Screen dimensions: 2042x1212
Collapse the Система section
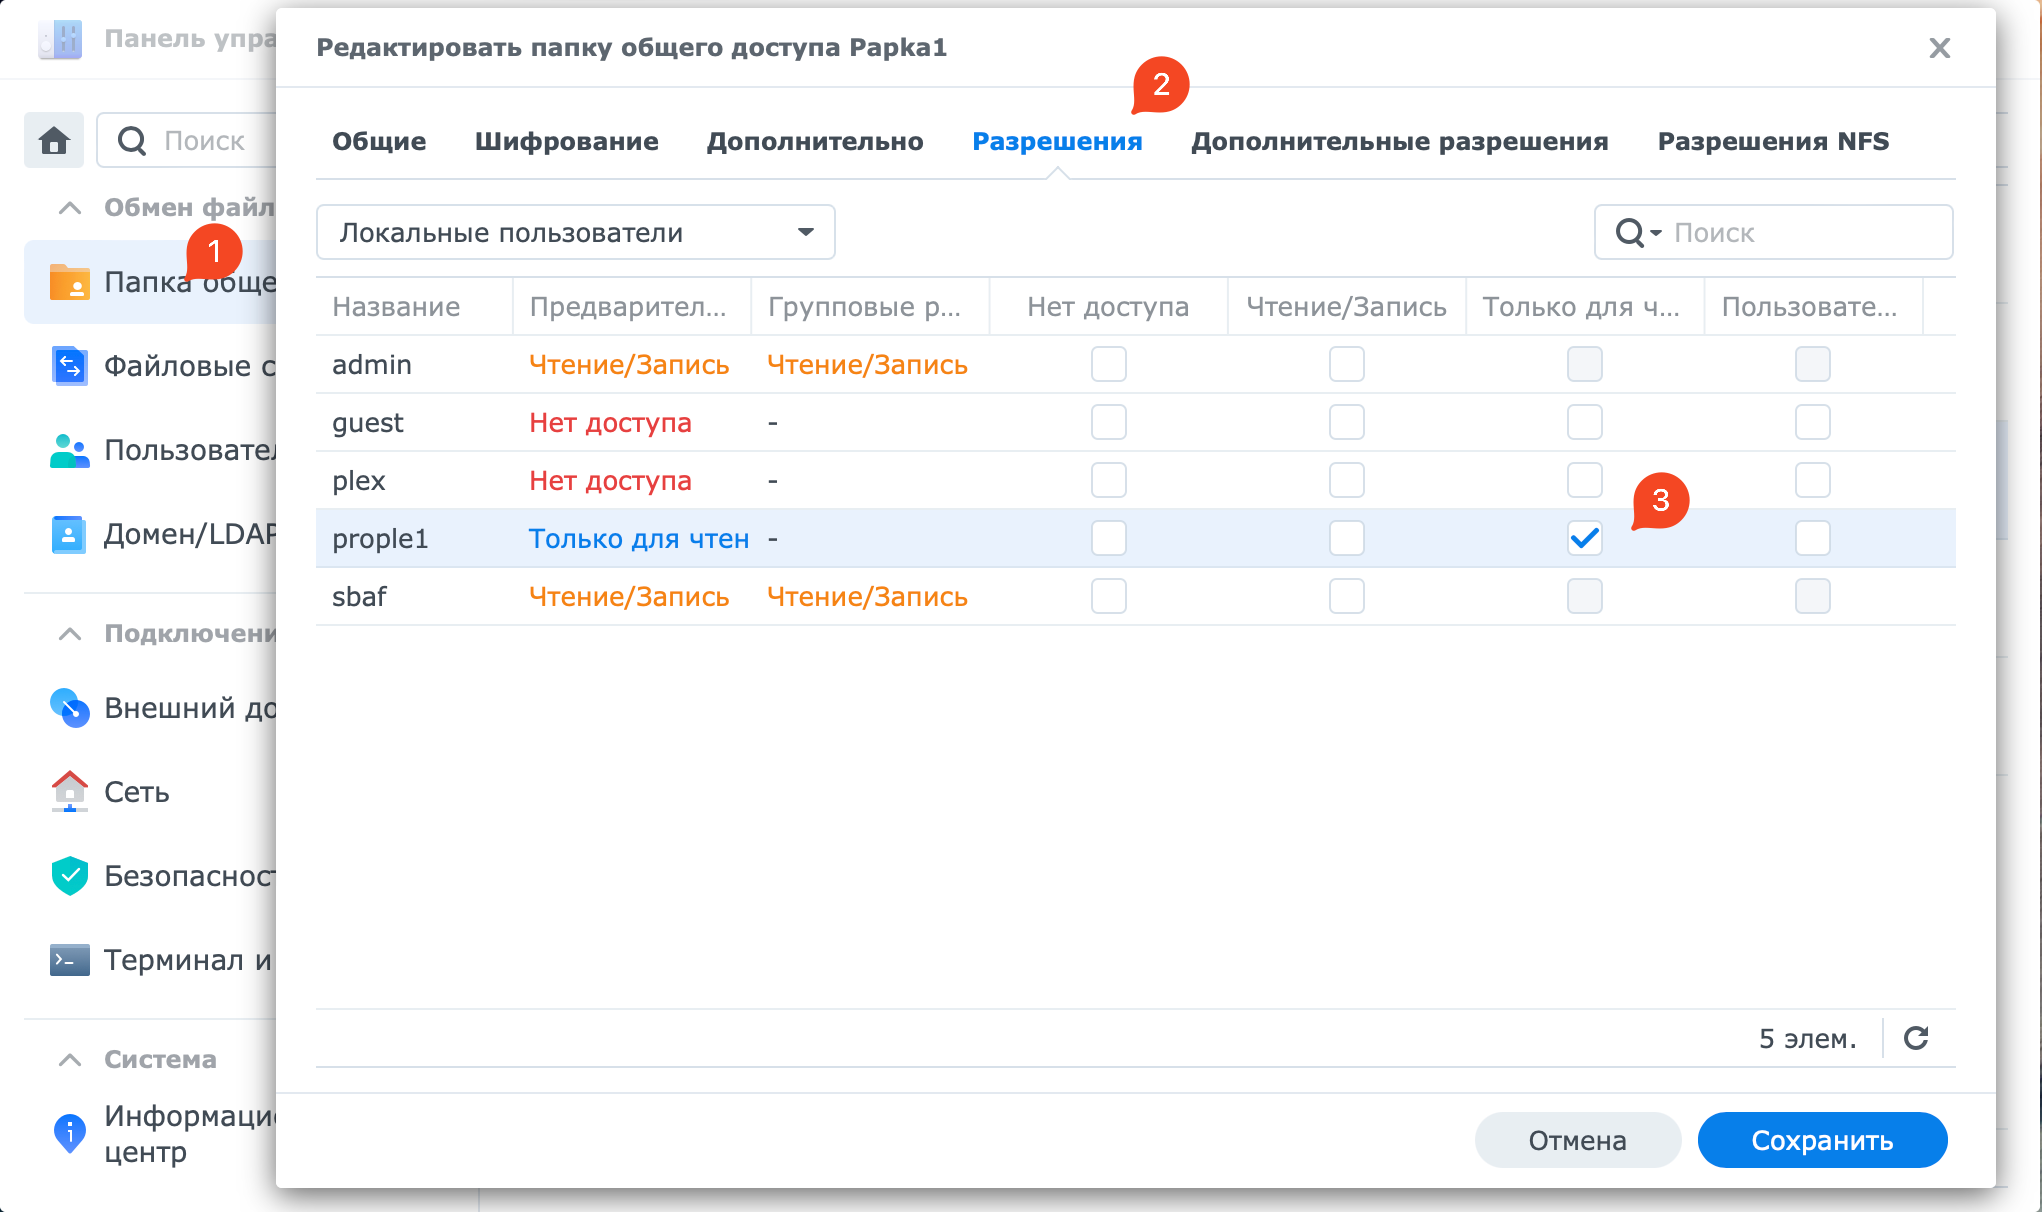[70, 1060]
